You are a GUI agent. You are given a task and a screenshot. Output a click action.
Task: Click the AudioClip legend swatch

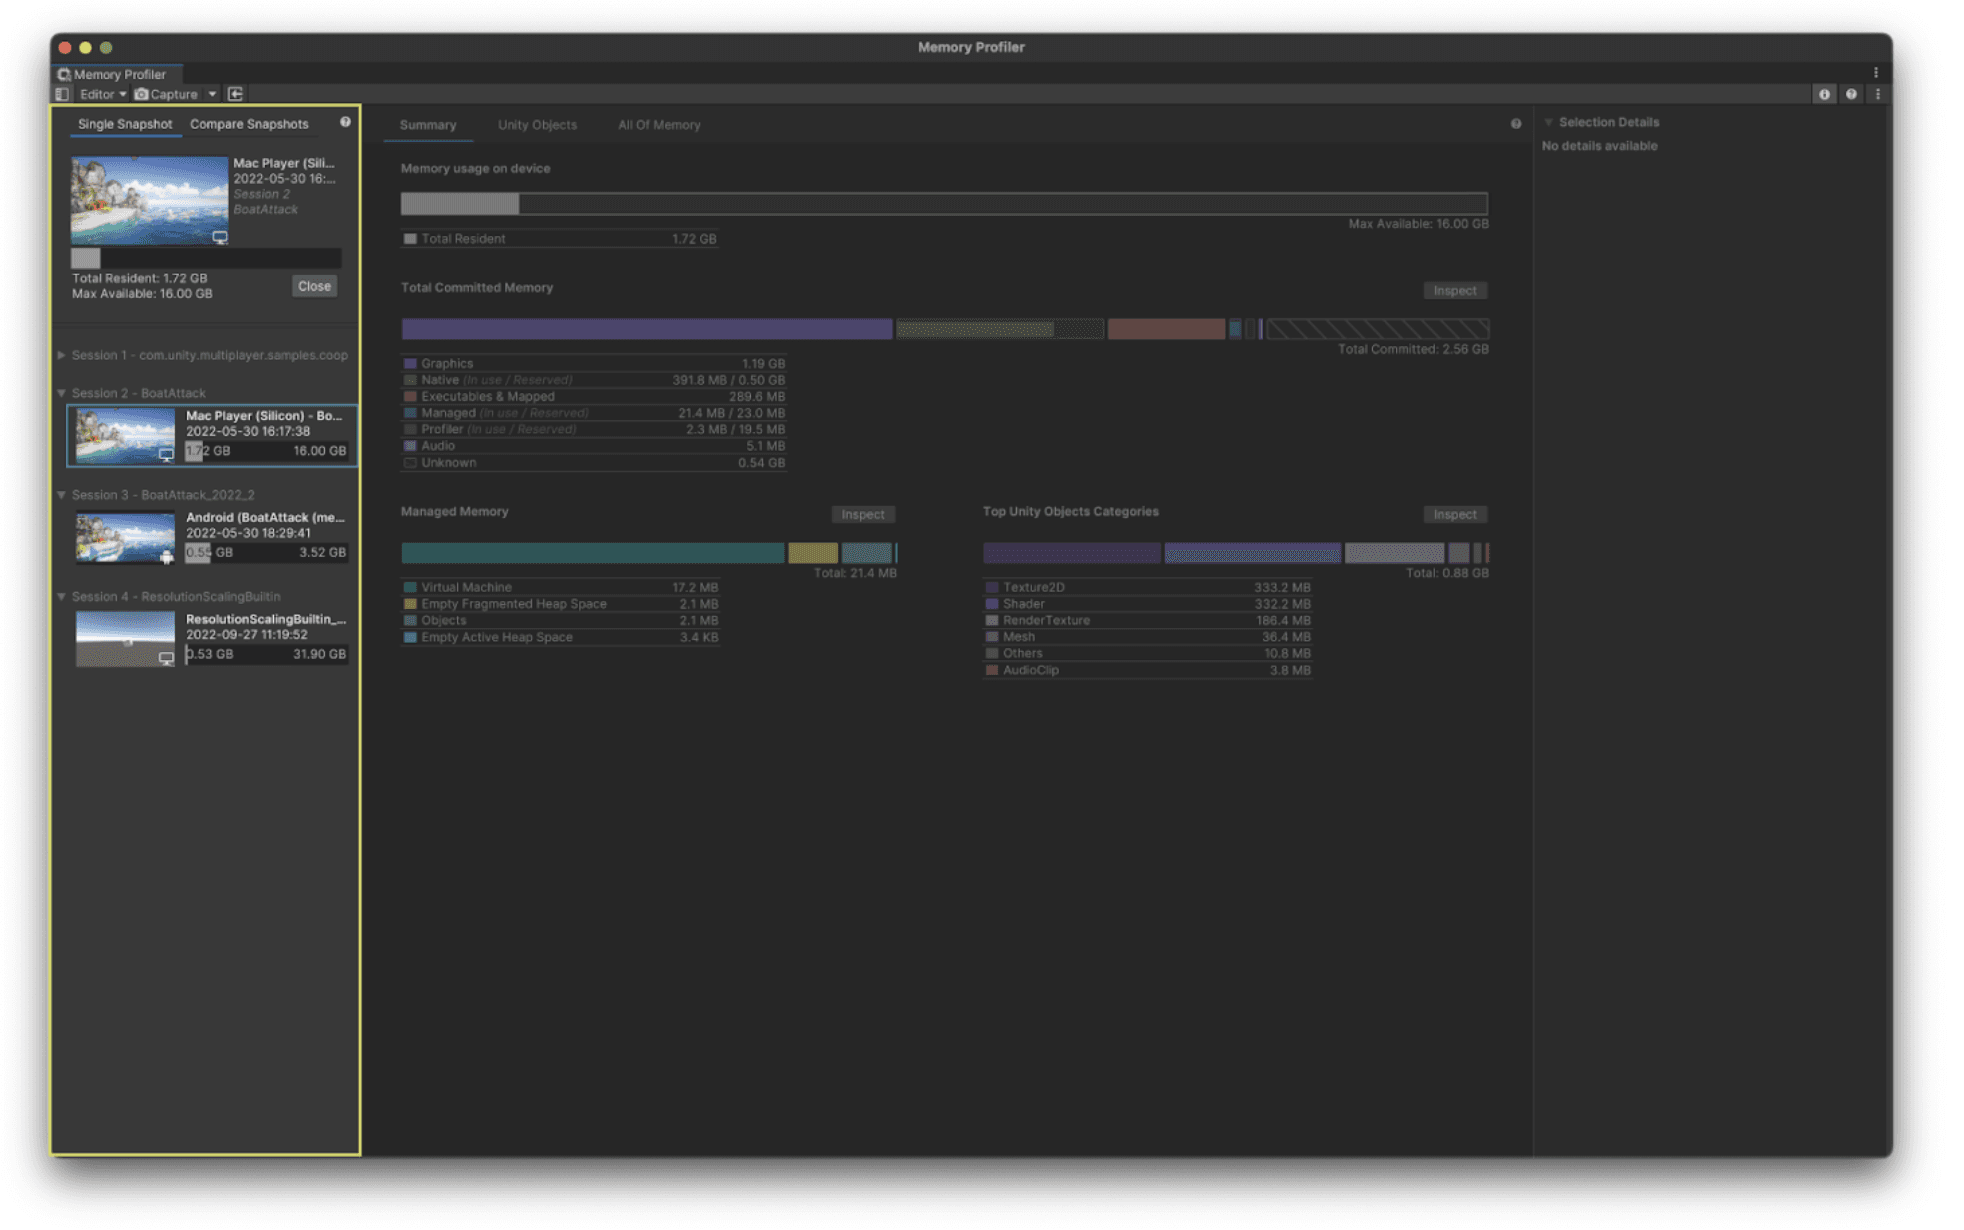point(992,671)
